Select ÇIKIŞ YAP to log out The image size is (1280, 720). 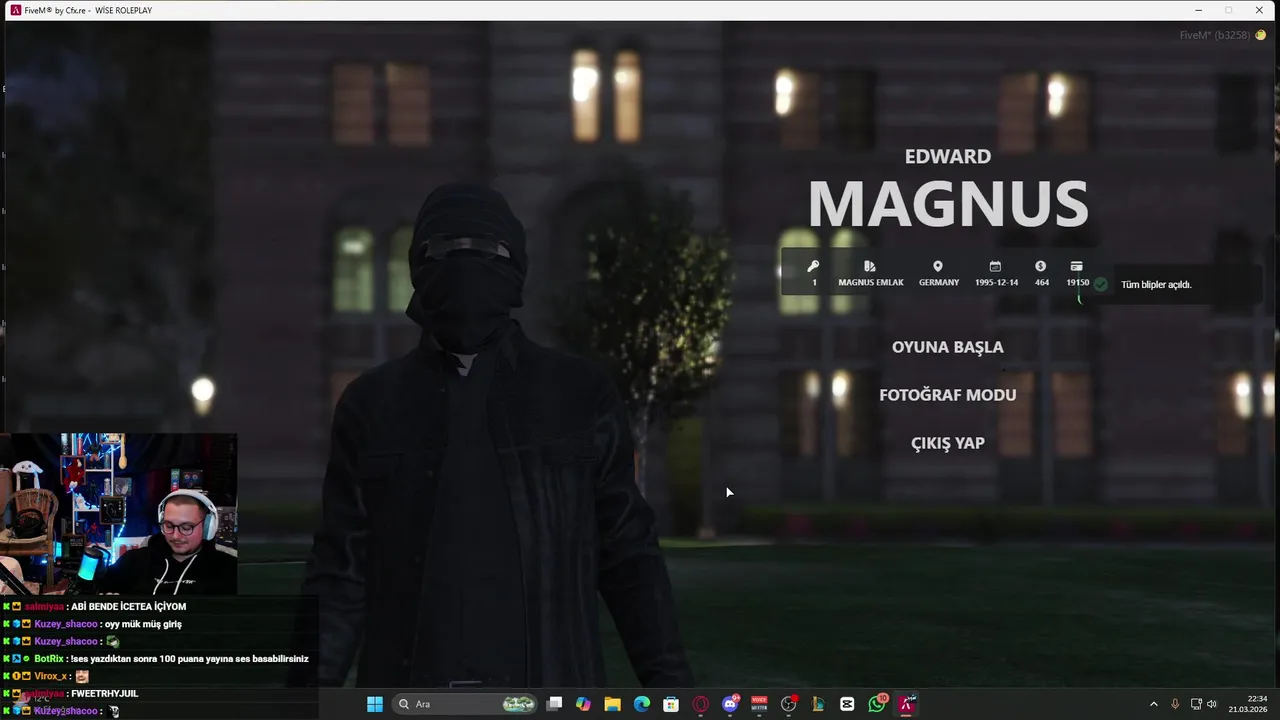[947, 443]
